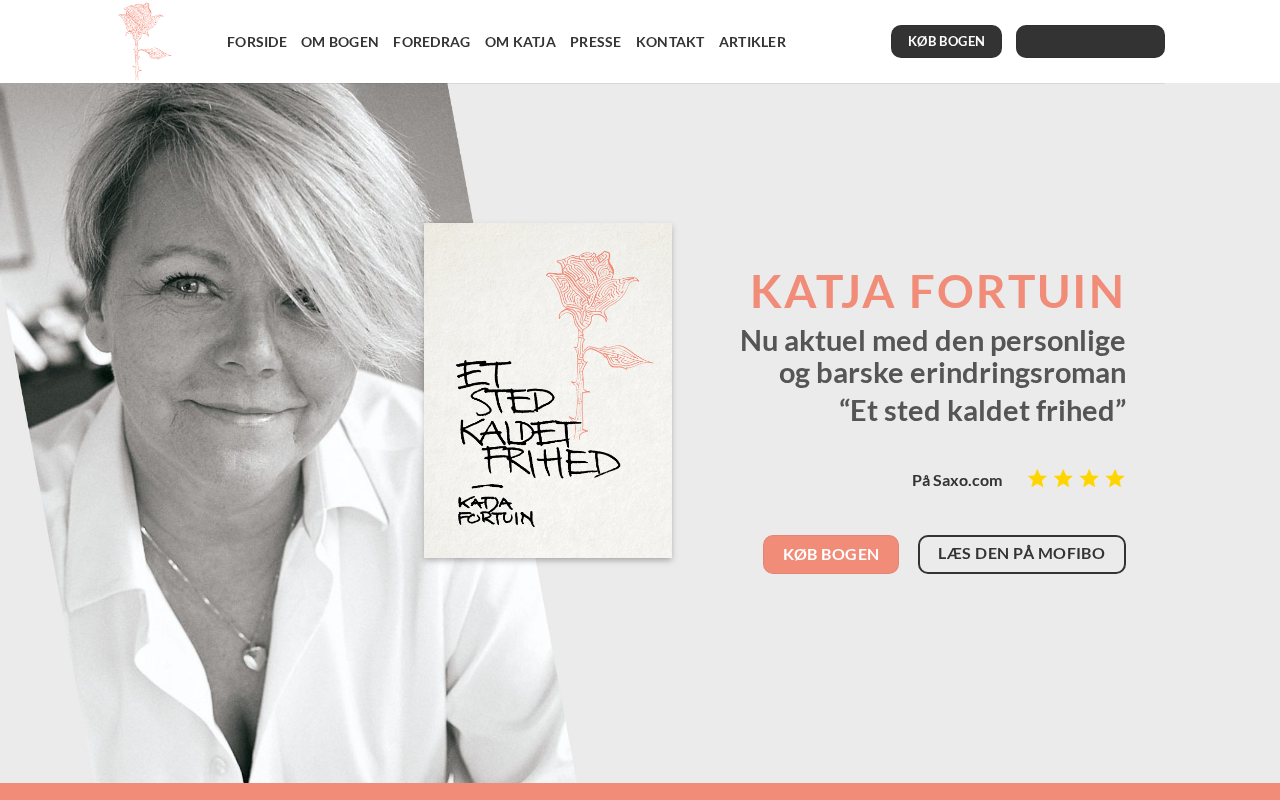This screenshot has width=1280, height=800.
Task: Select the fourth yellow rating star
Action: click(1115, 479)
